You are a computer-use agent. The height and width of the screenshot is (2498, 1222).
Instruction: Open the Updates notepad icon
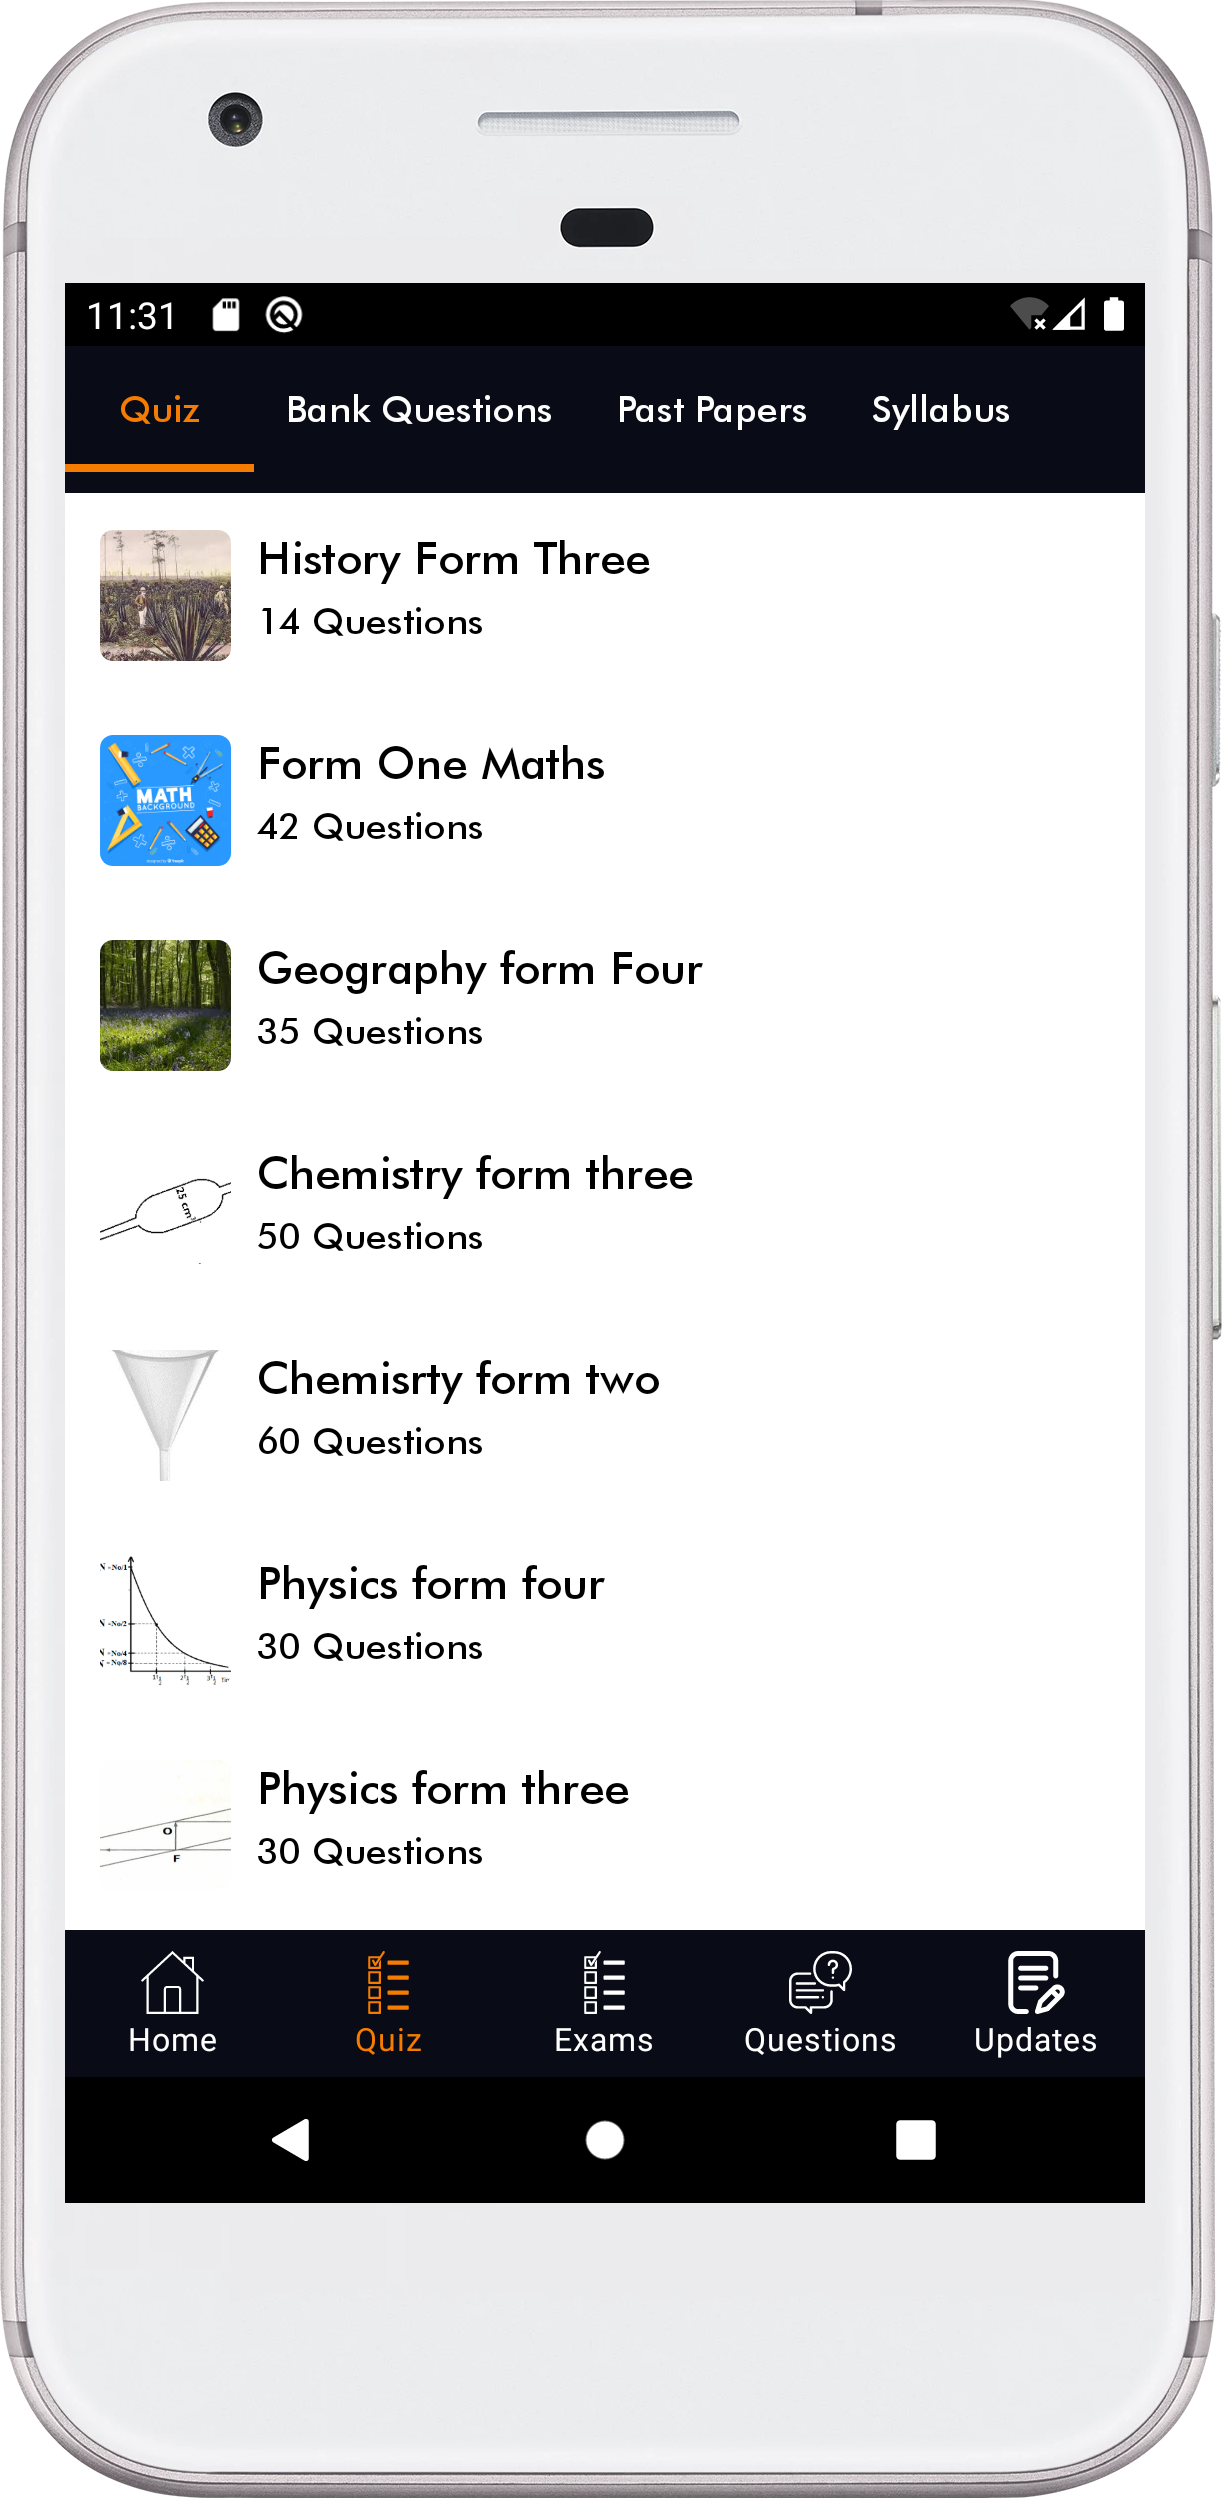pyautogui.click(x=1035, y=1982)
